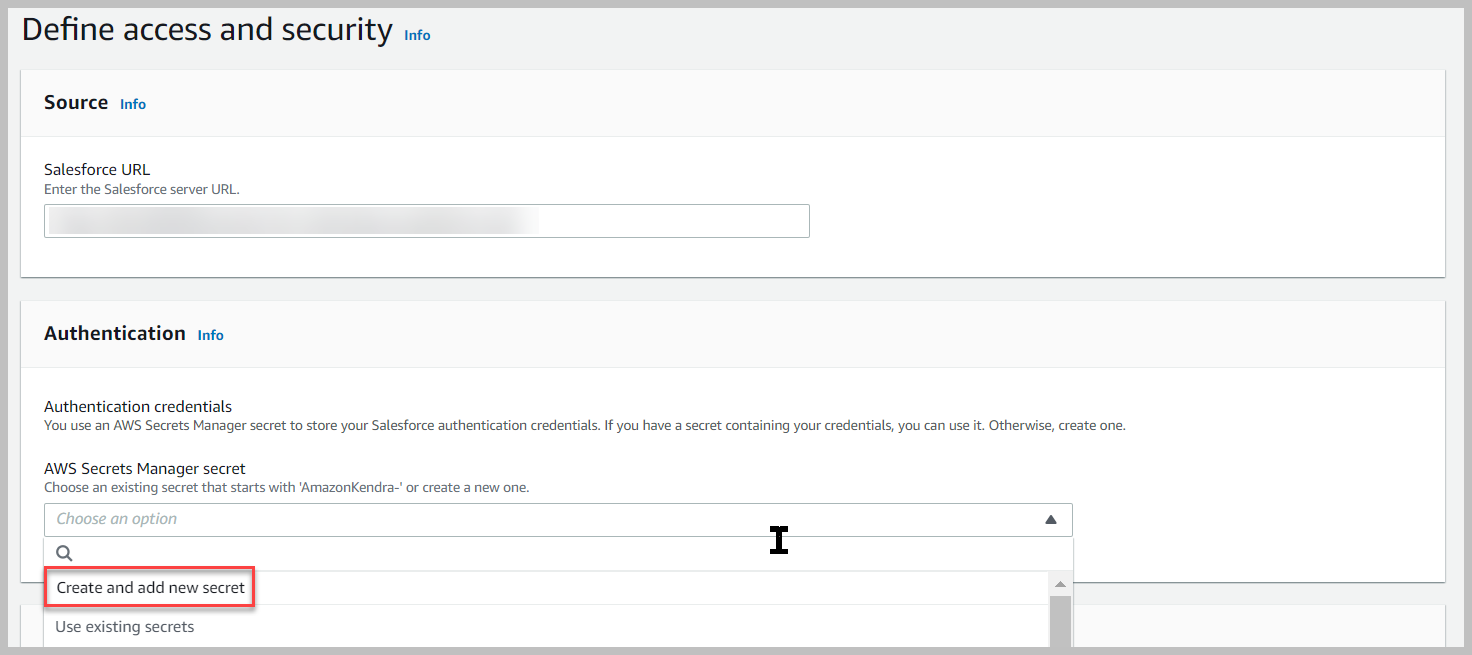Collapse the AWS Secrets Manager secret dropdown
This screenshot has width=1472, height=655.
558,519
